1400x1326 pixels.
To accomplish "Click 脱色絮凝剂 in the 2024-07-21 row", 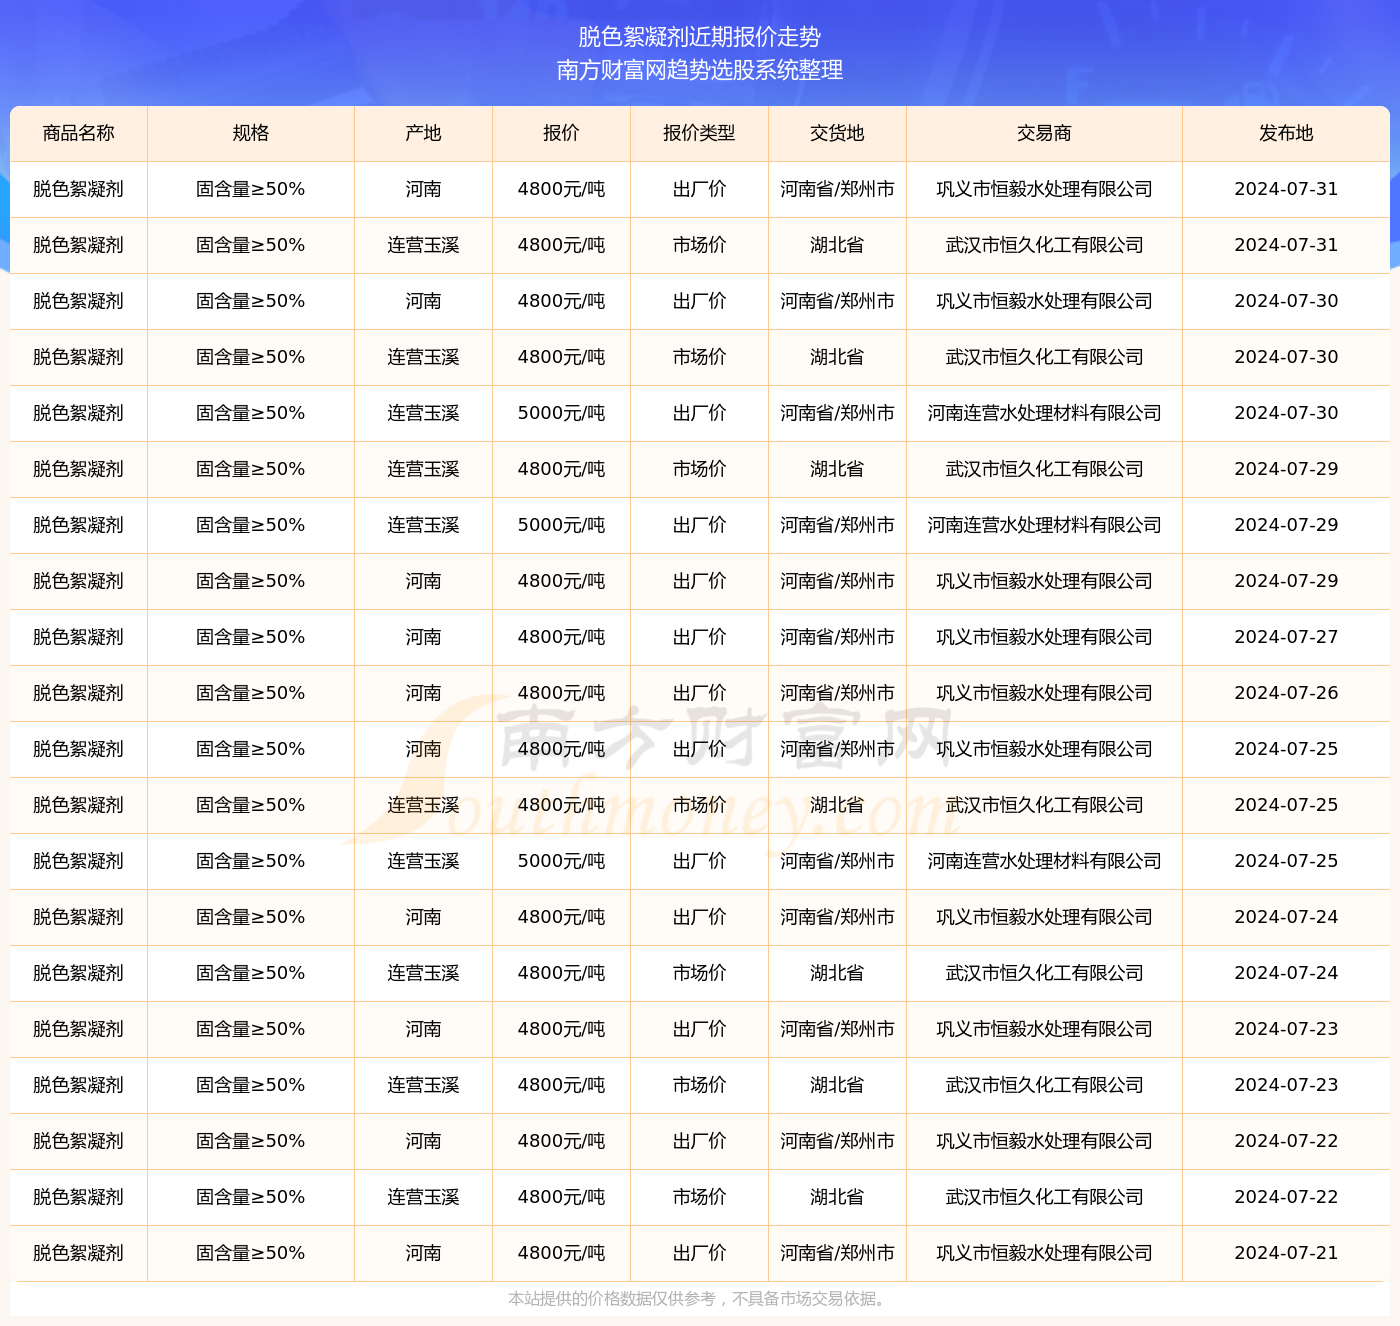I will tap(79, 1253).
